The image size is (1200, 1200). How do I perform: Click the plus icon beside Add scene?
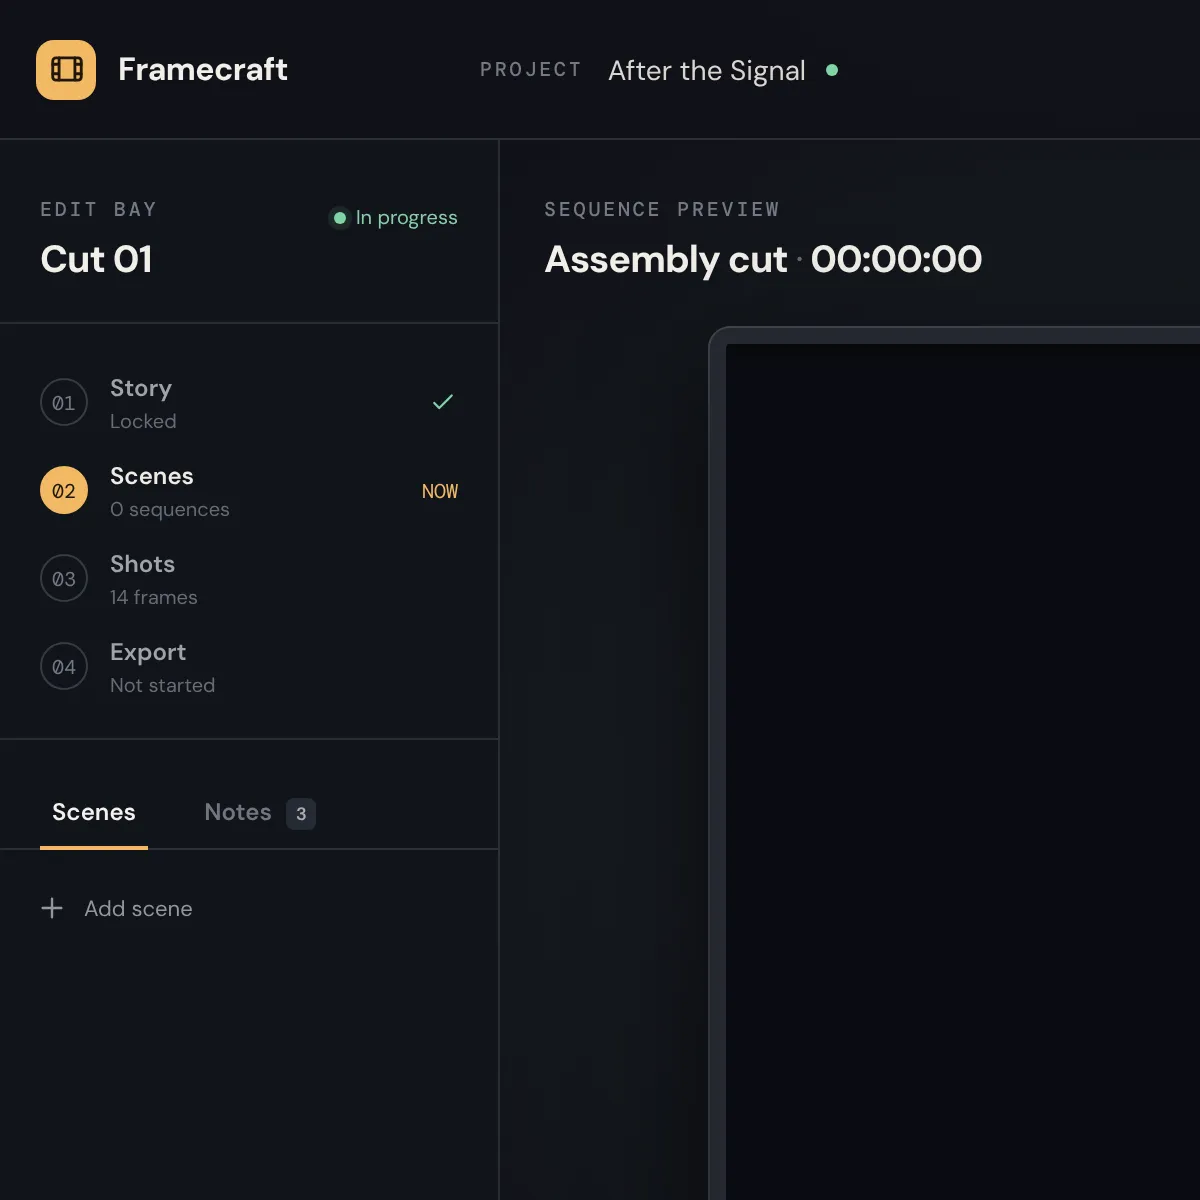tap(52, 908)
